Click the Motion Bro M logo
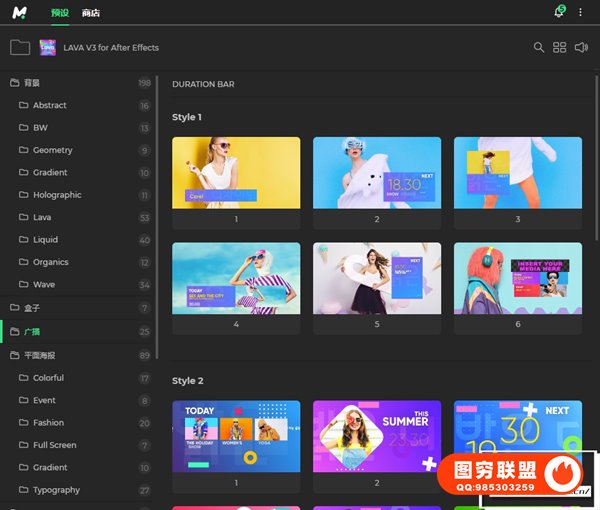The image size is (600, 510). click(19, 12)
